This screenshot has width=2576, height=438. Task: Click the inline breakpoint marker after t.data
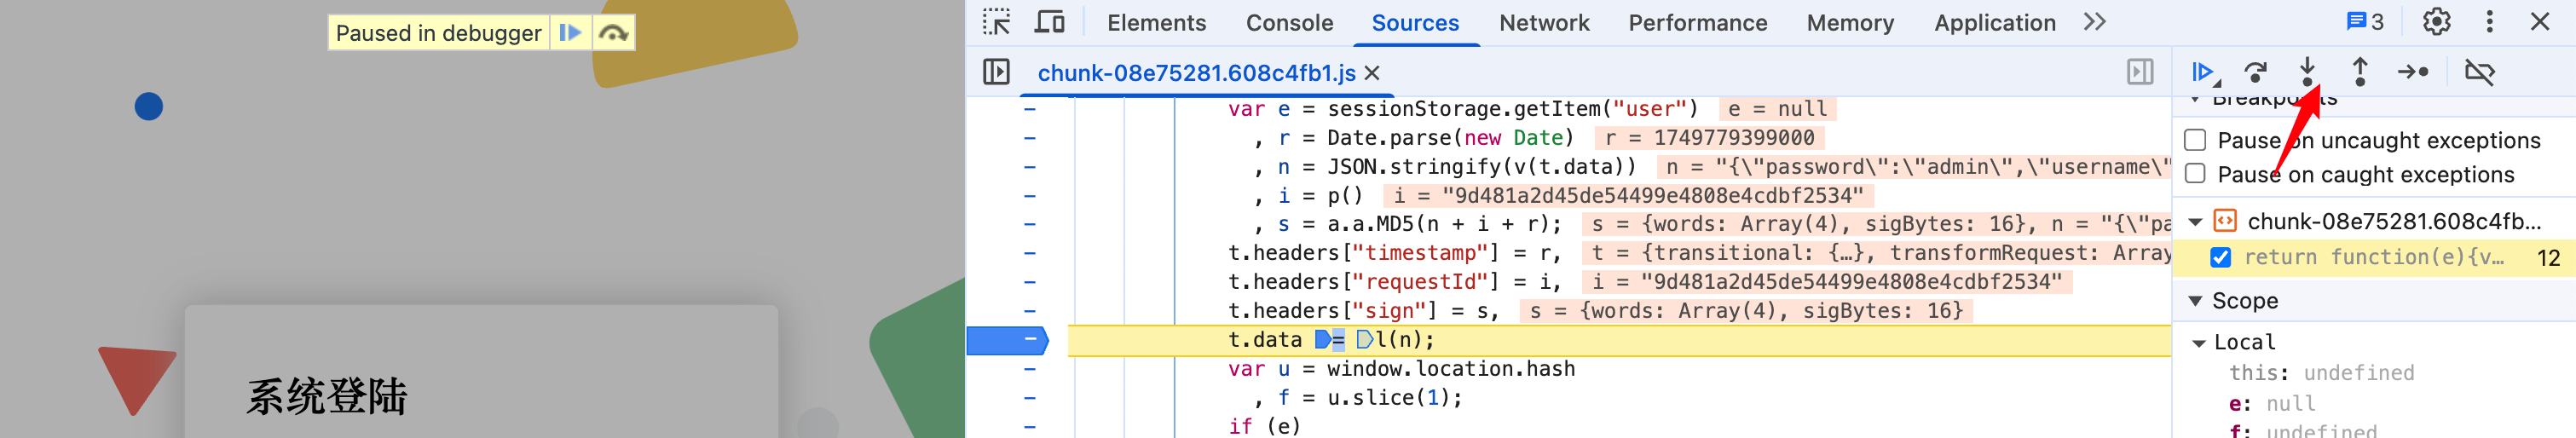(1323, 341)
